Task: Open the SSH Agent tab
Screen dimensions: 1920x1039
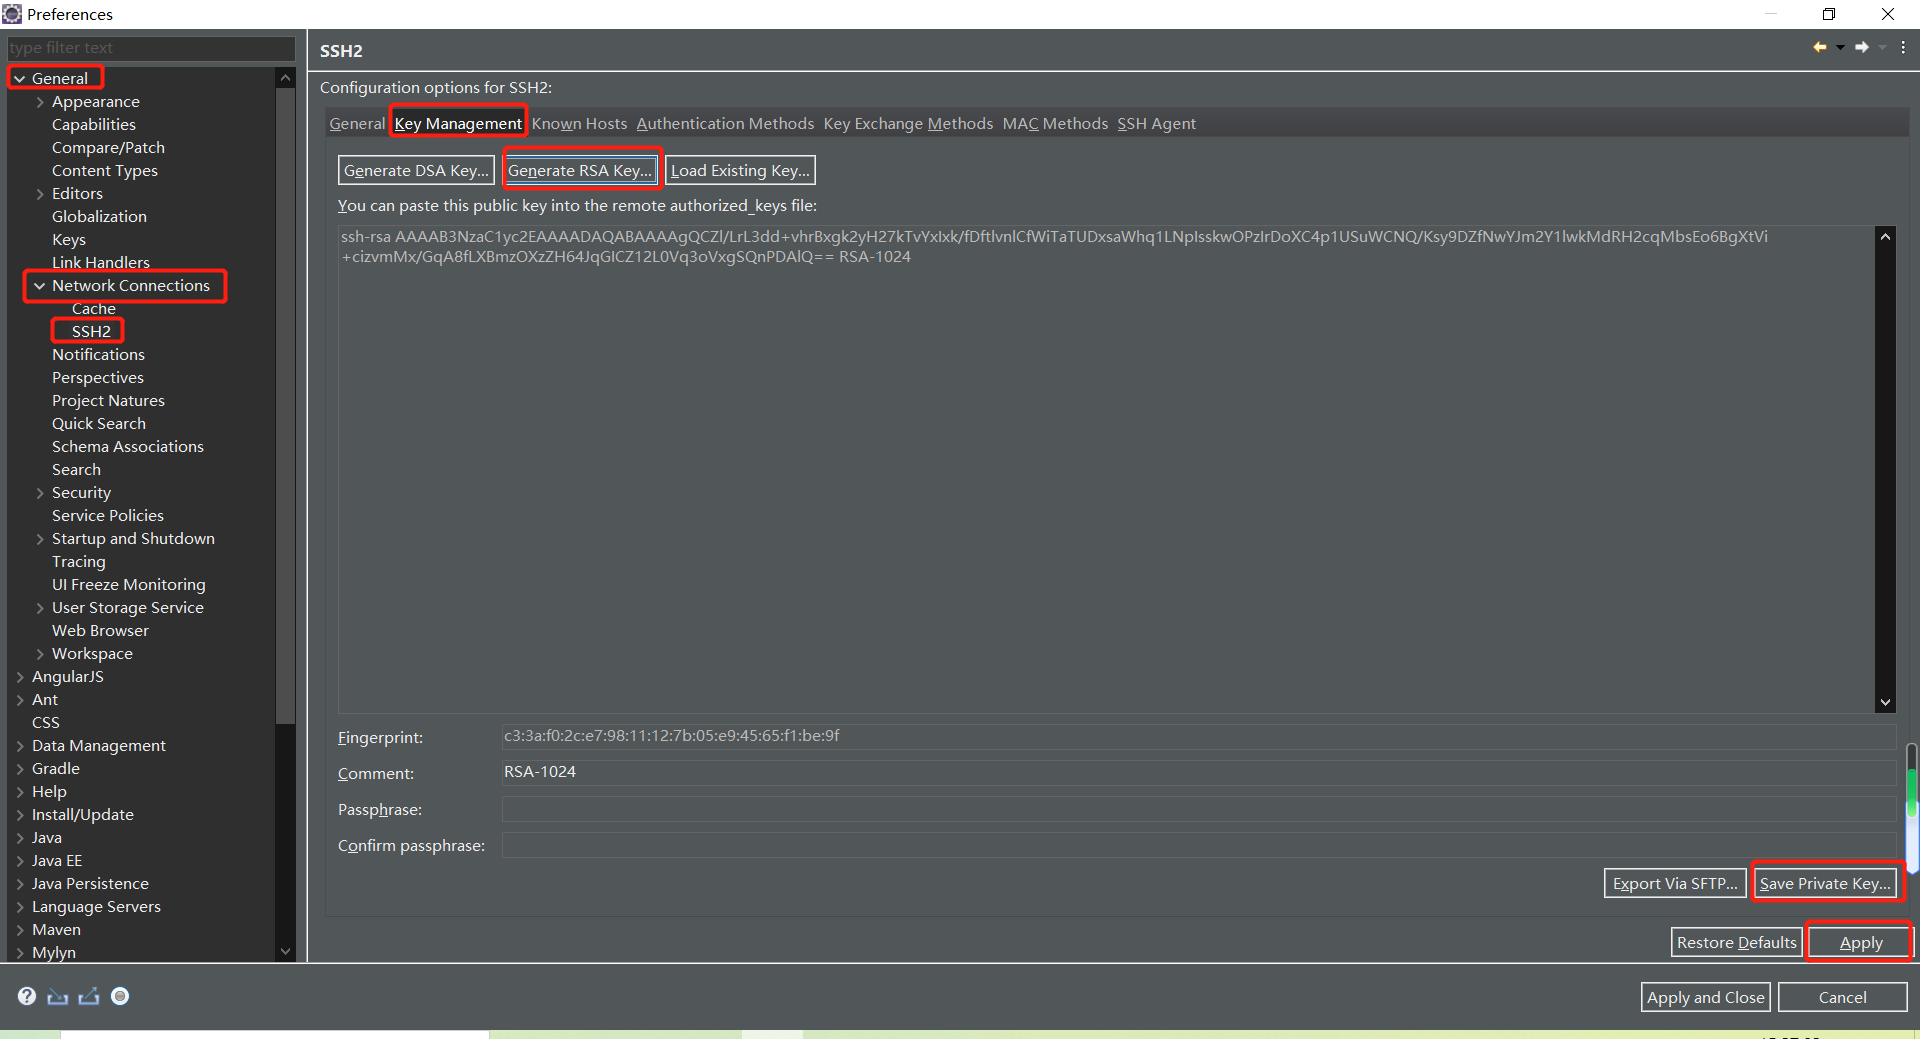Action: click(1156, 123)
